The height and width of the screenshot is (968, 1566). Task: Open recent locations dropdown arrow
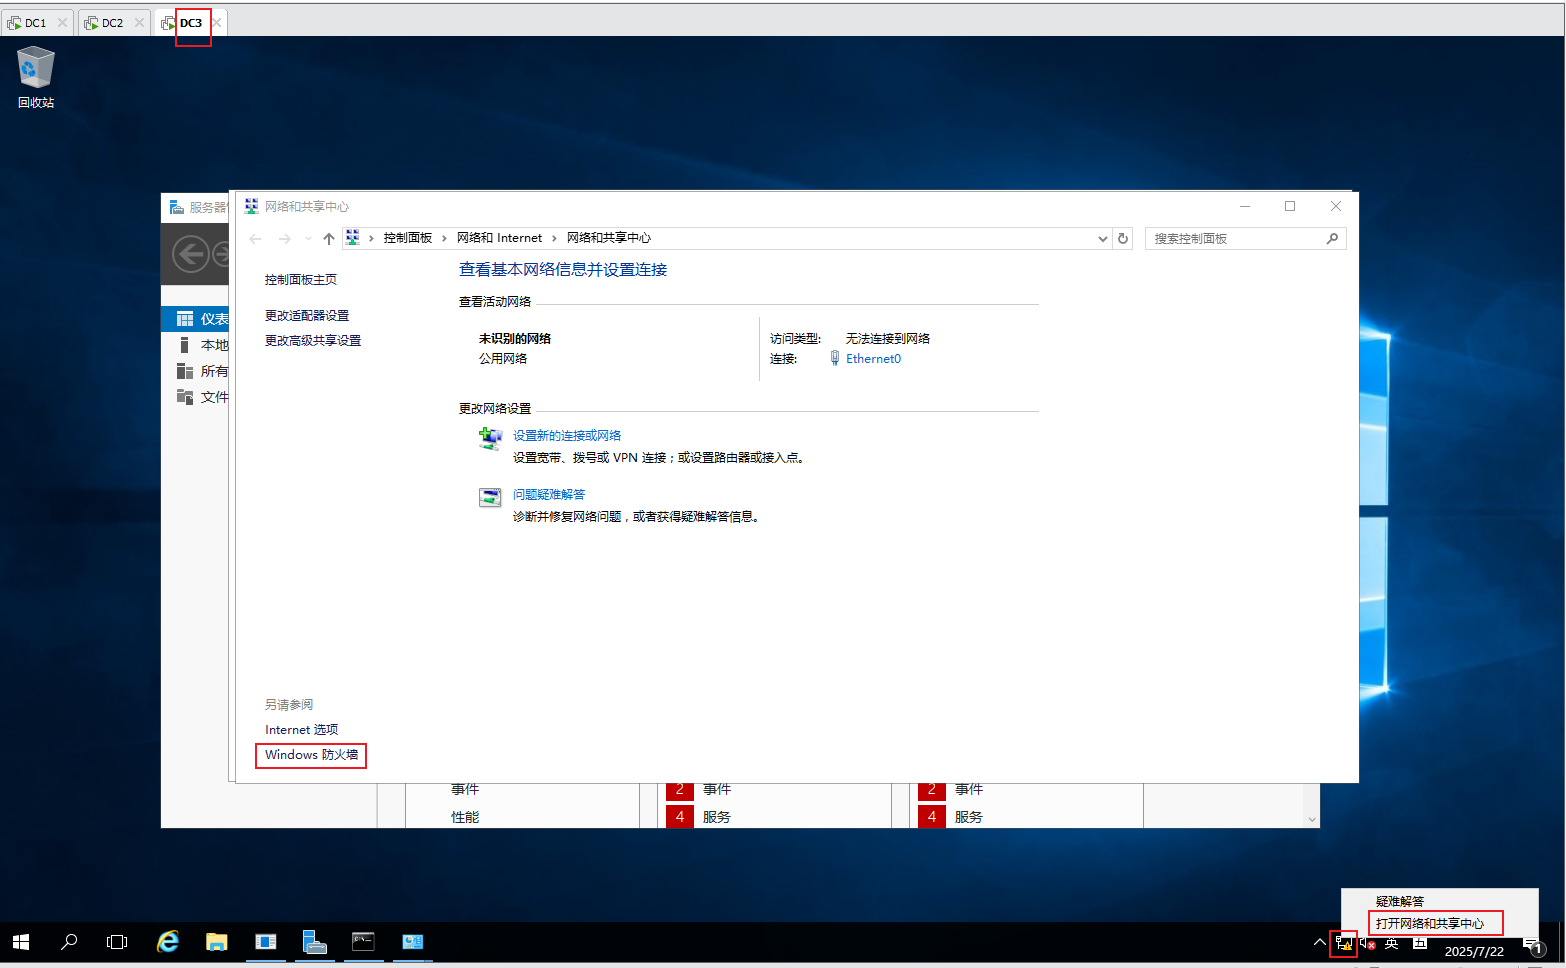coord(307,238)
